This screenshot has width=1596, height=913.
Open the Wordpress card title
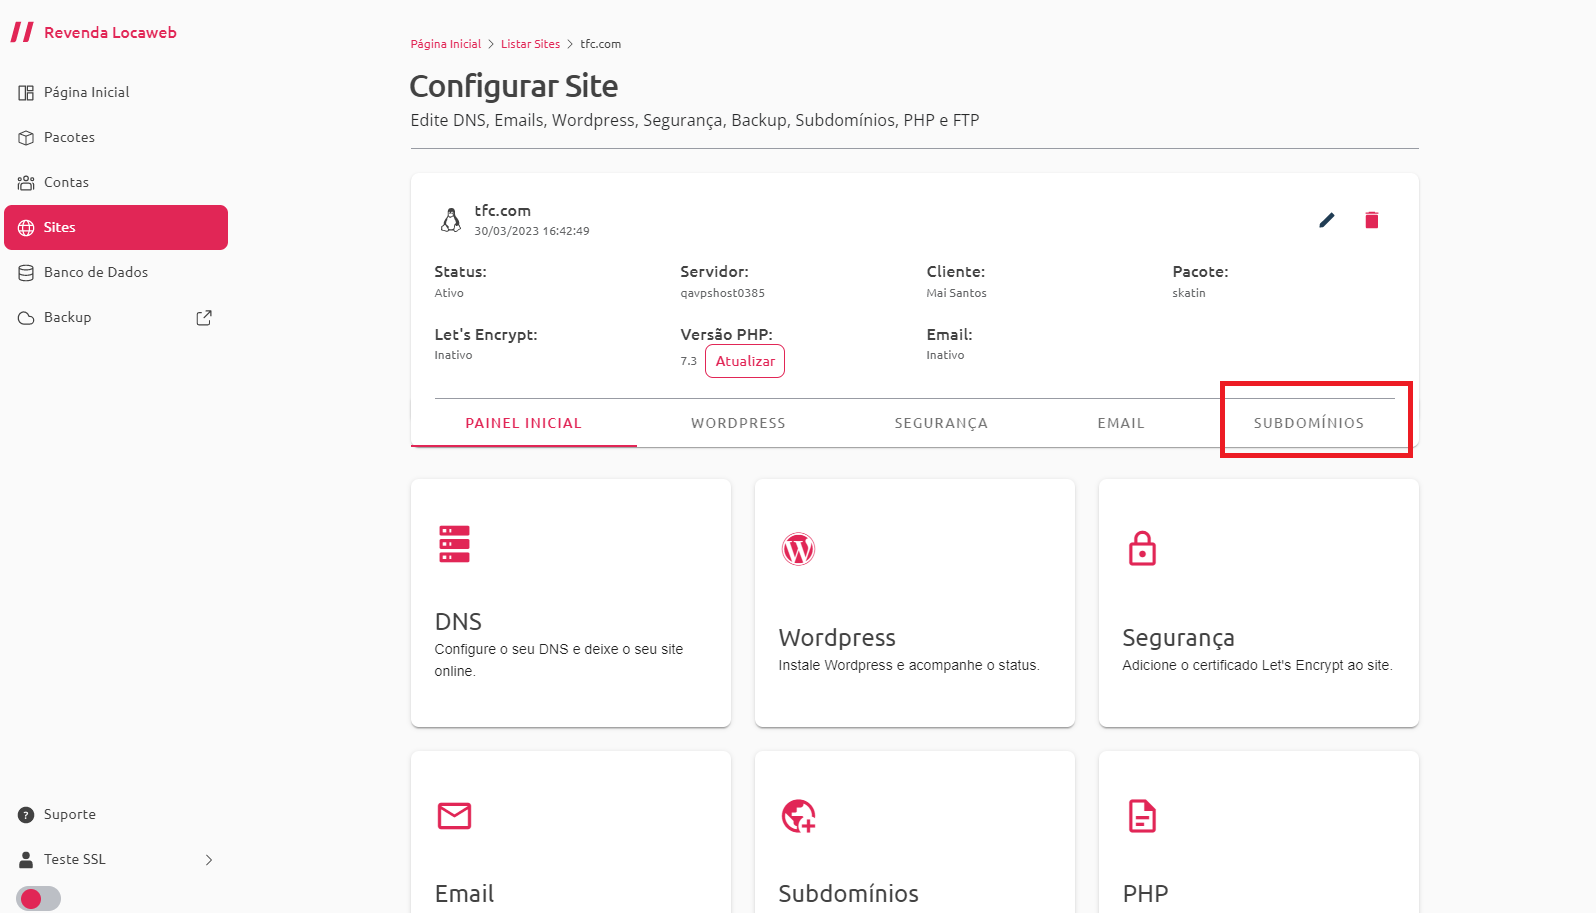[837, 638]
